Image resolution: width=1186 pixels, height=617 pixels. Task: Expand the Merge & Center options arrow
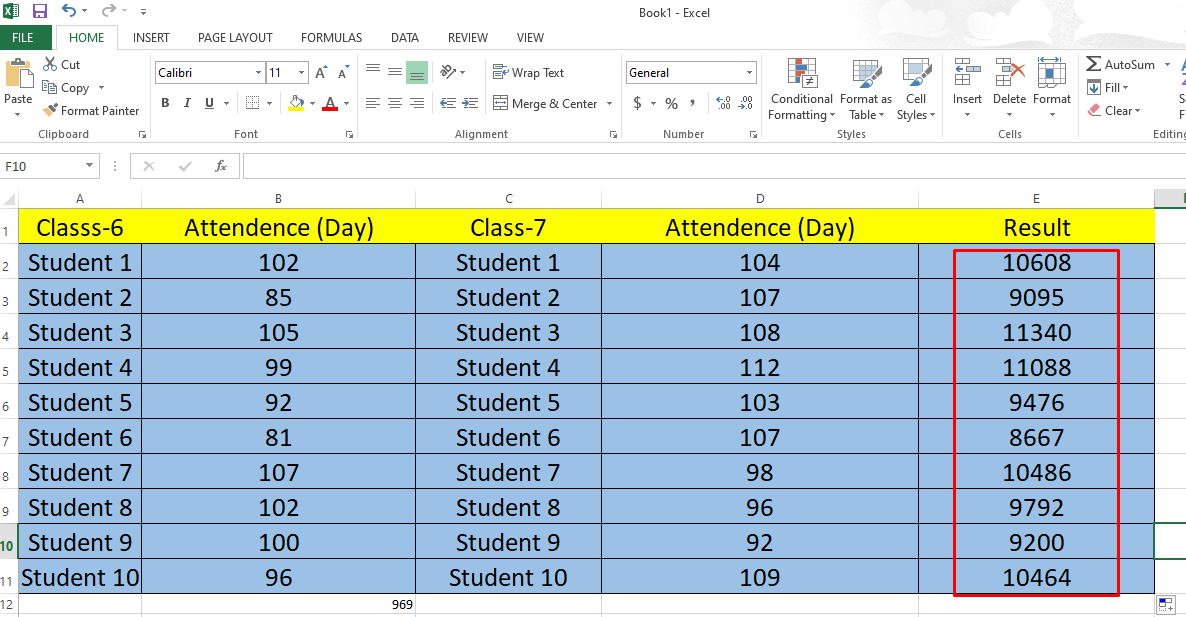pos(610,104)
